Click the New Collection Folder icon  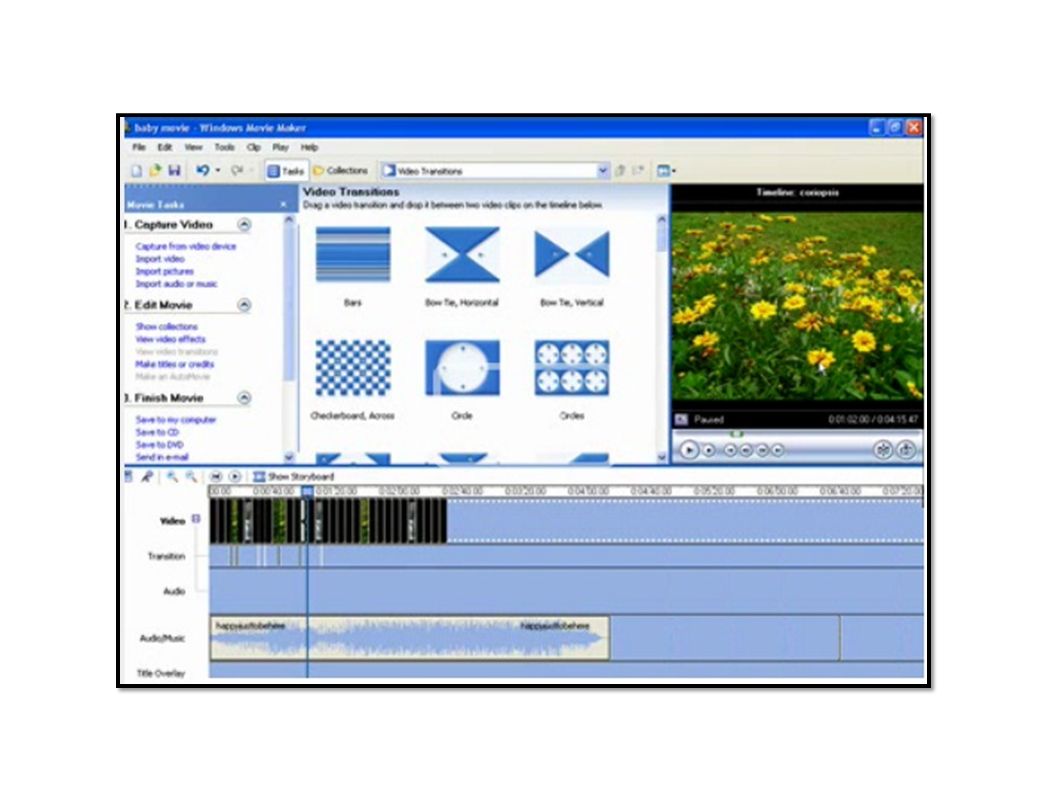tap(638, 171)
